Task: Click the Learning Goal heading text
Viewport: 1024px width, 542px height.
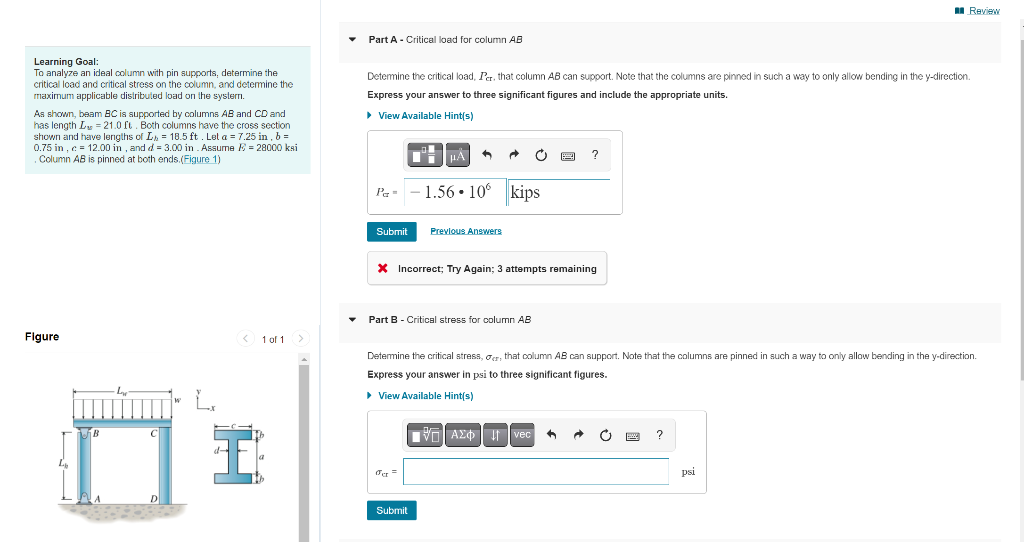Action: (x=66, y=61)
